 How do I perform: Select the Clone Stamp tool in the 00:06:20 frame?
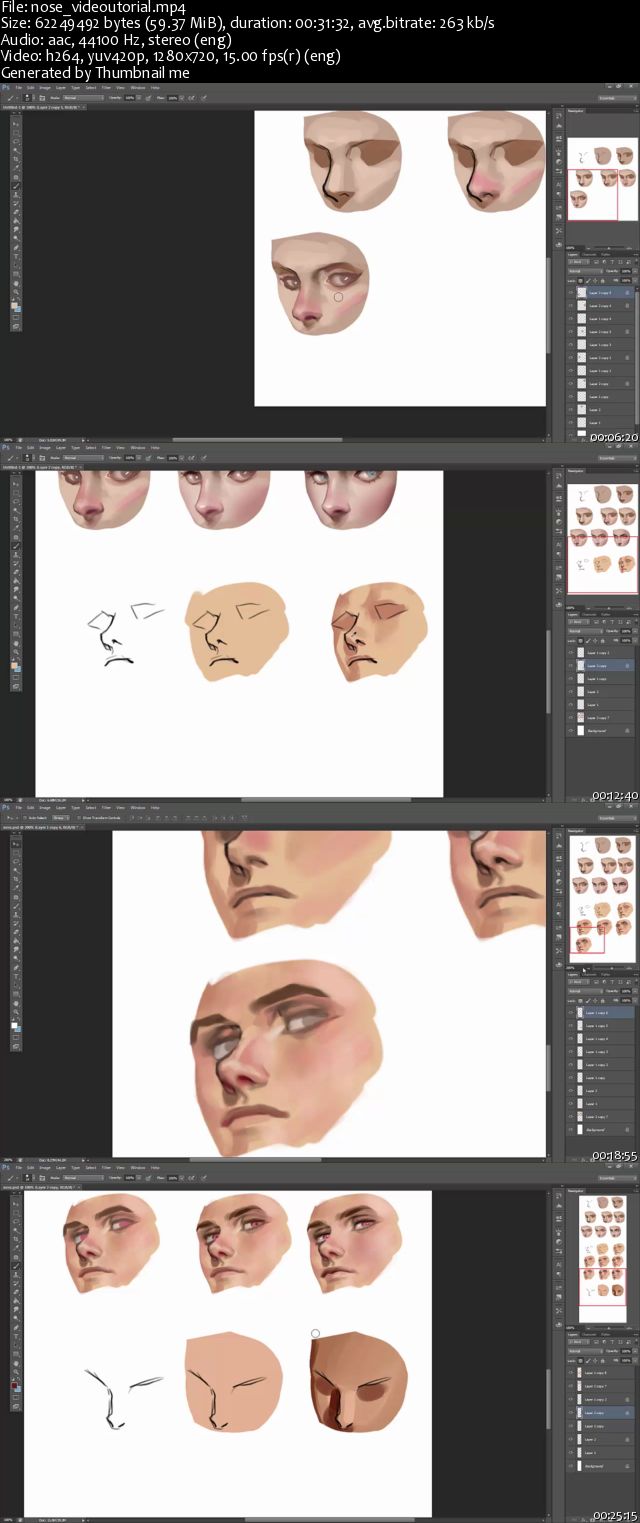16,194
